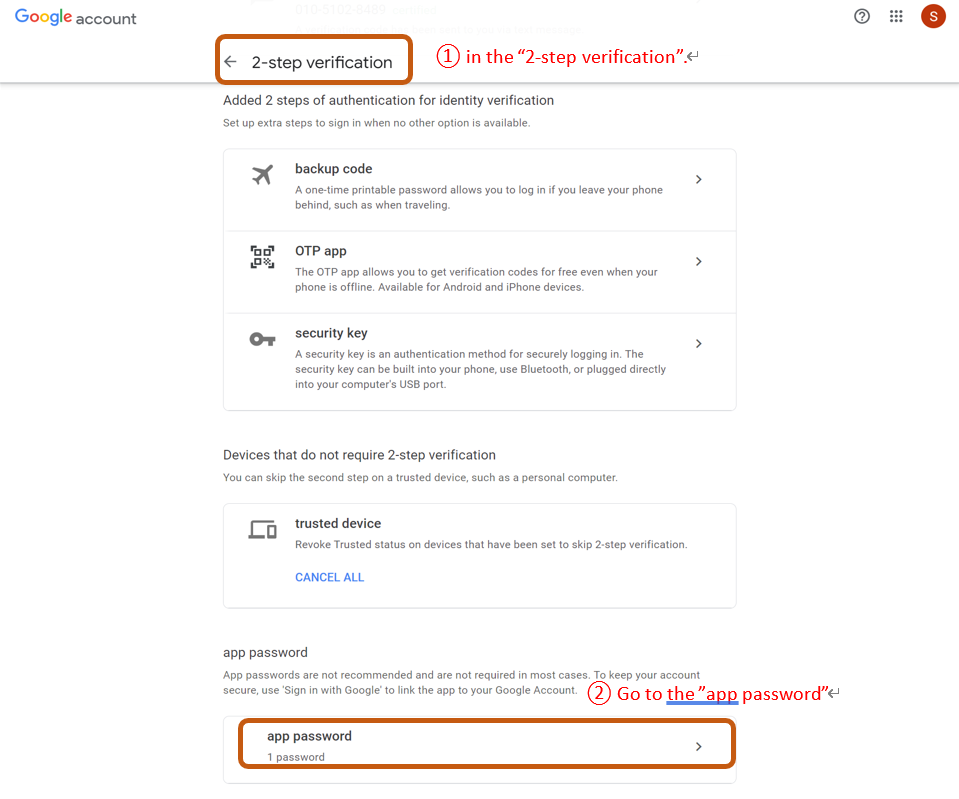Click the trusted device icon
959x799 pixels.
coord(262,530)
